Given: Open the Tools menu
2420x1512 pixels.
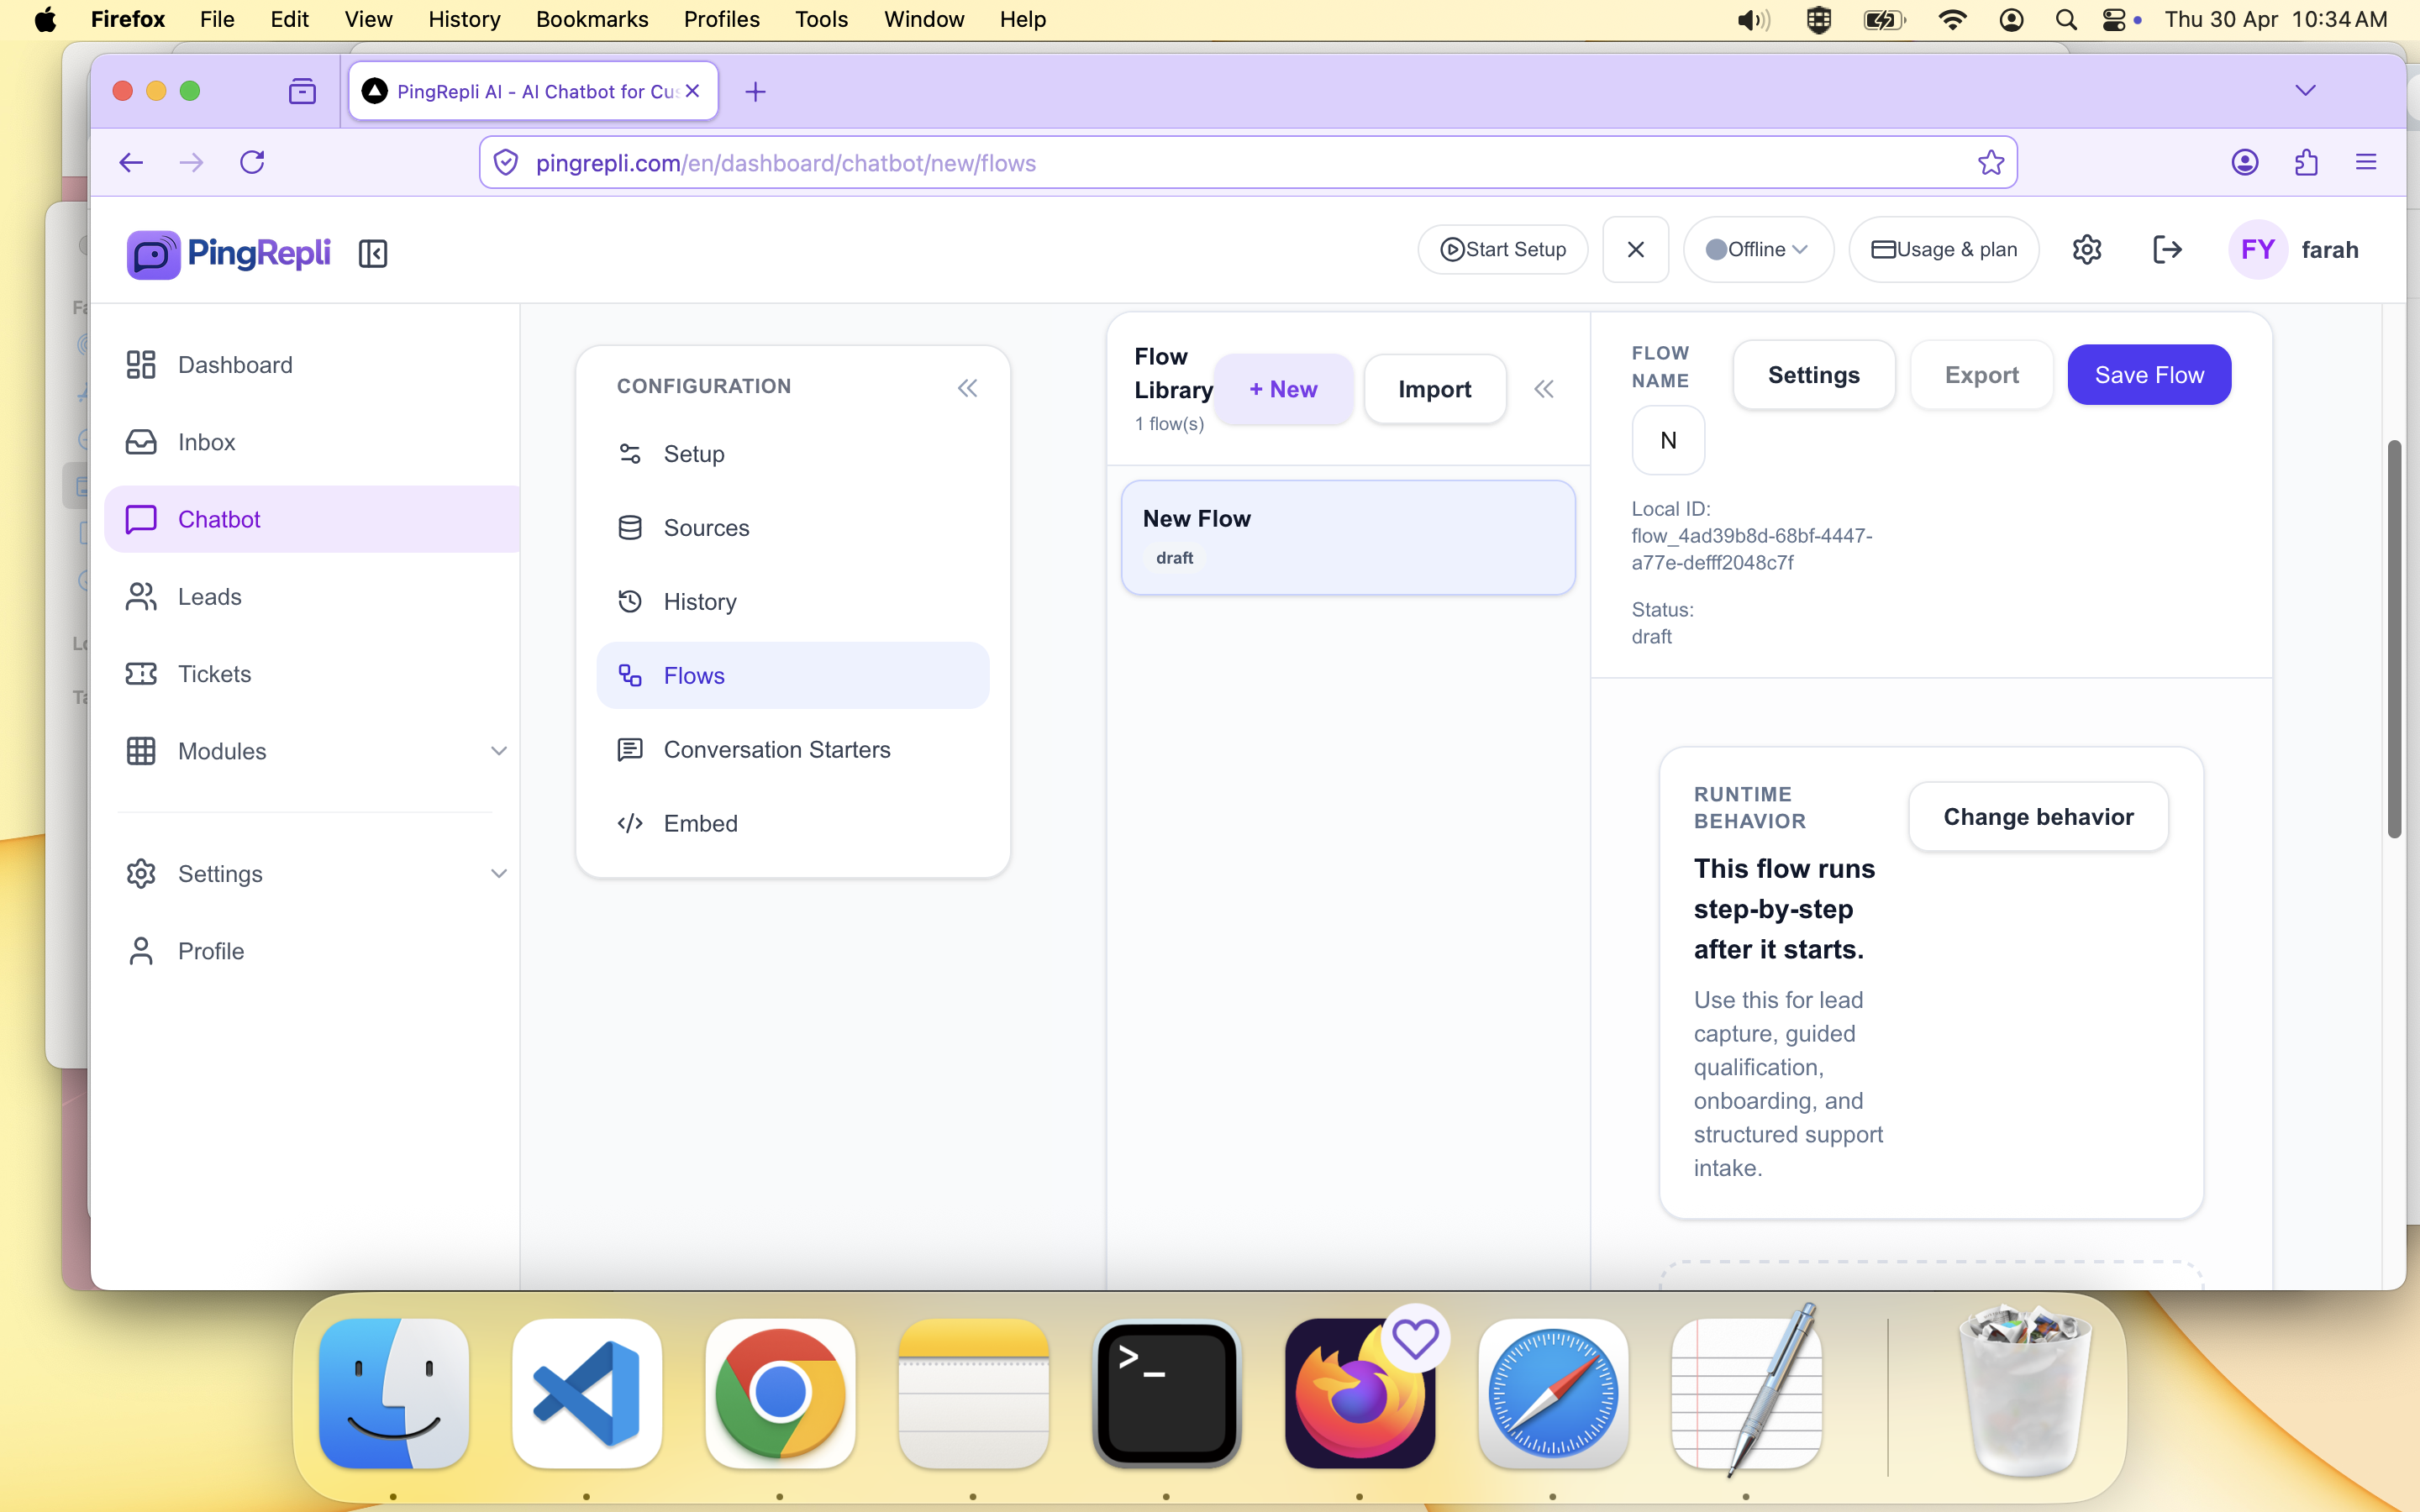Looking at the screenshot, I should click(x=821, y=19).
